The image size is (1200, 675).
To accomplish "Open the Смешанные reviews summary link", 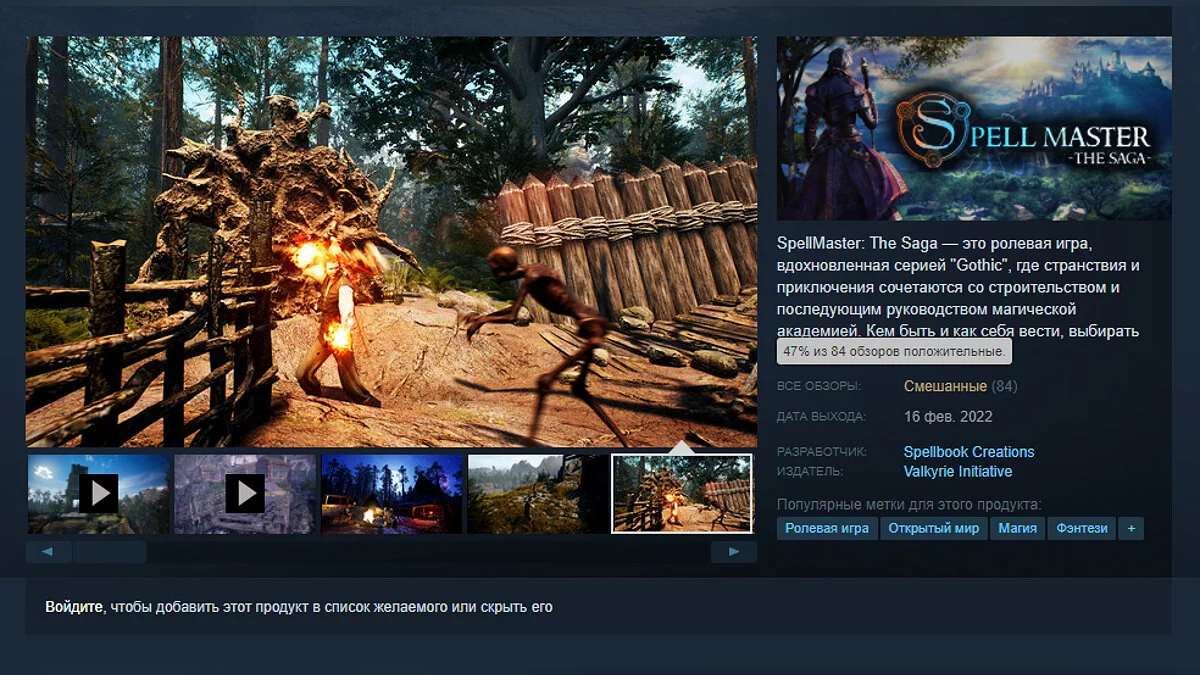I will point(945,386).
